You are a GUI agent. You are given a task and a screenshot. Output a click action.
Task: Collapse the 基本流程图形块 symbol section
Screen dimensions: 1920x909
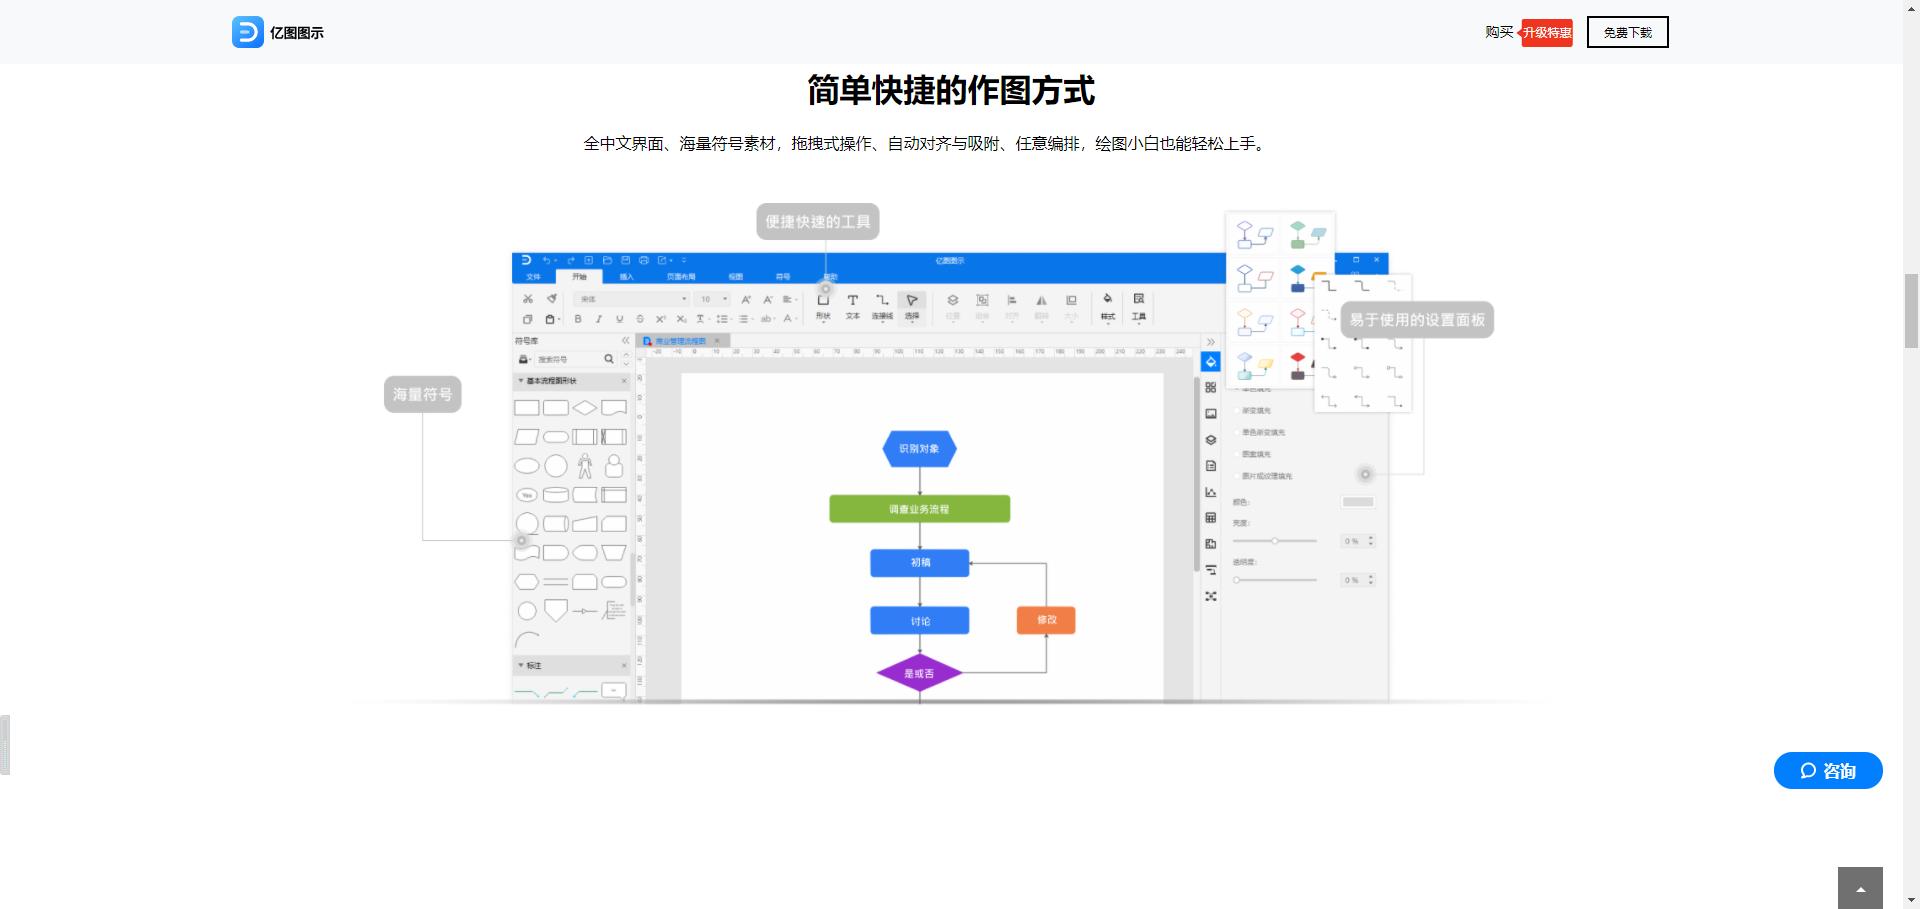click(521, 382)
